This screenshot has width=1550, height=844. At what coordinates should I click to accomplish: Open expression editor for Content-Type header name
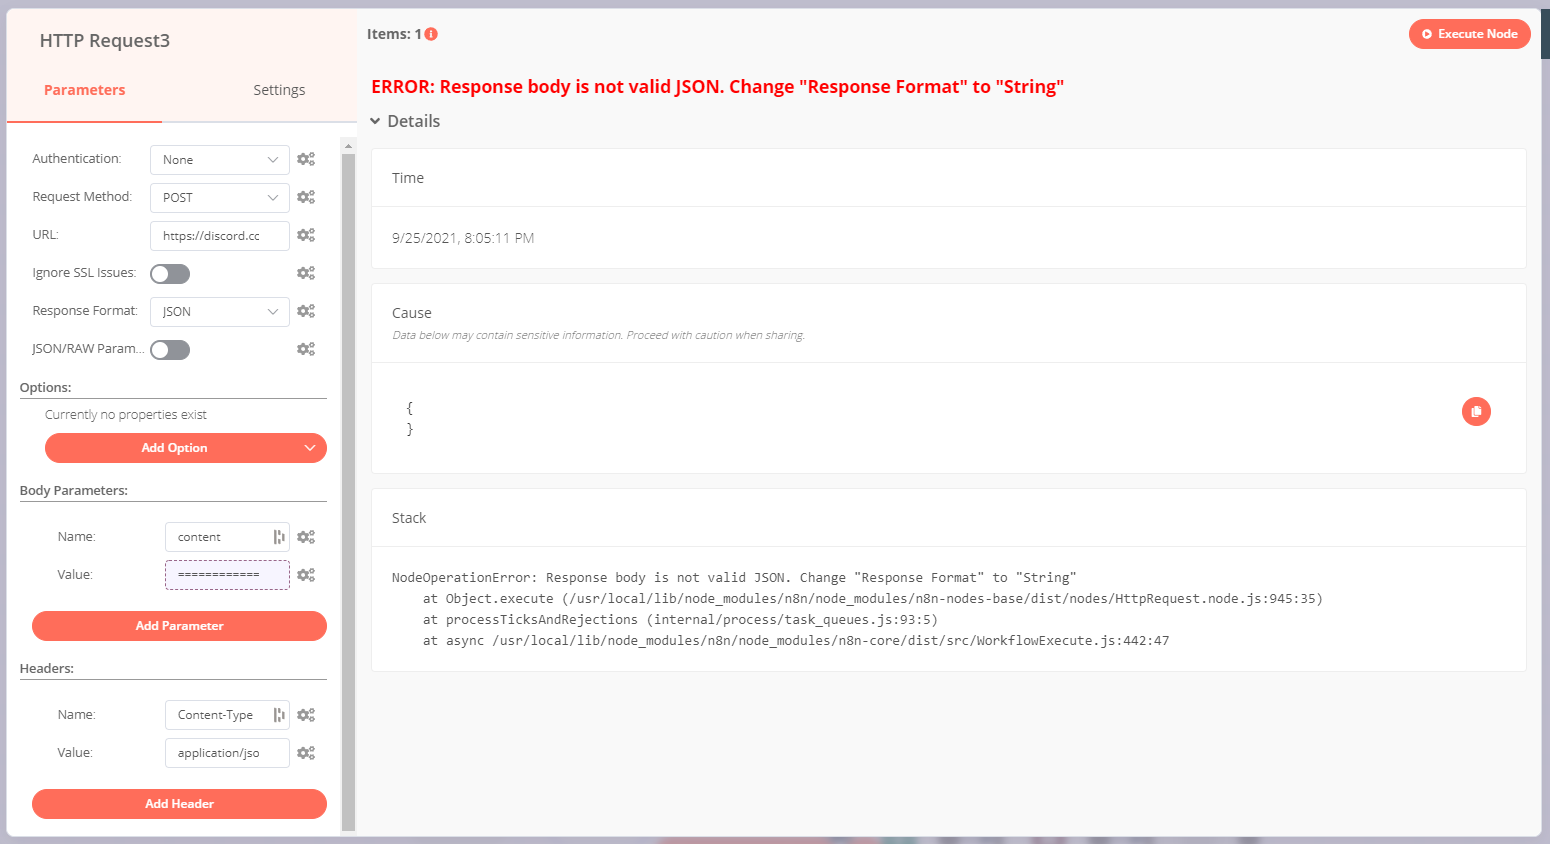click(x=281, y=714)
